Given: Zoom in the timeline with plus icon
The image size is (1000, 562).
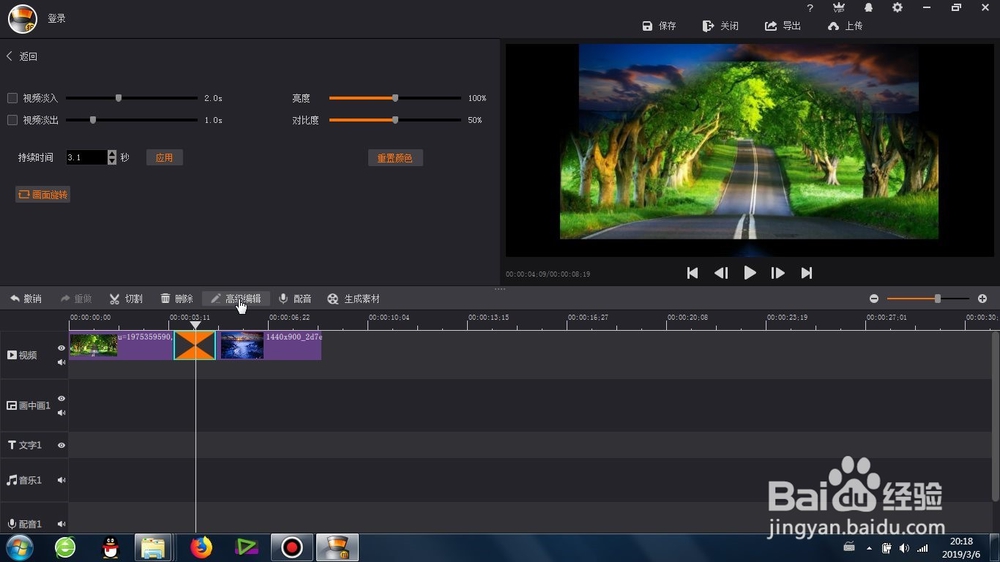Looking at the screenshot, I should tap(982, 299).
